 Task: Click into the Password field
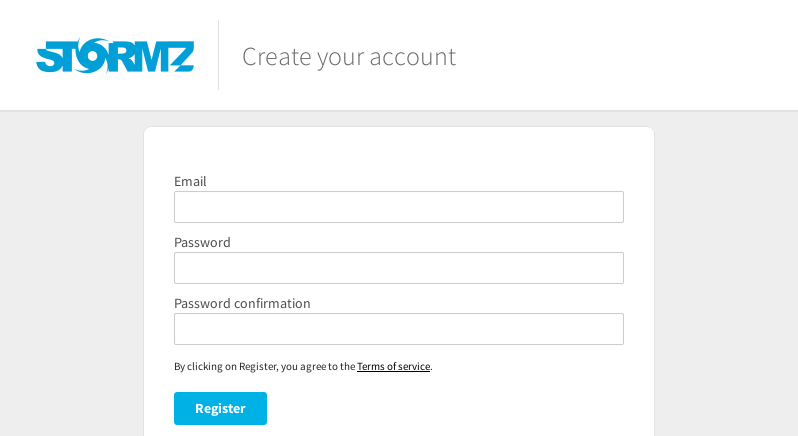tap(398, 268)
